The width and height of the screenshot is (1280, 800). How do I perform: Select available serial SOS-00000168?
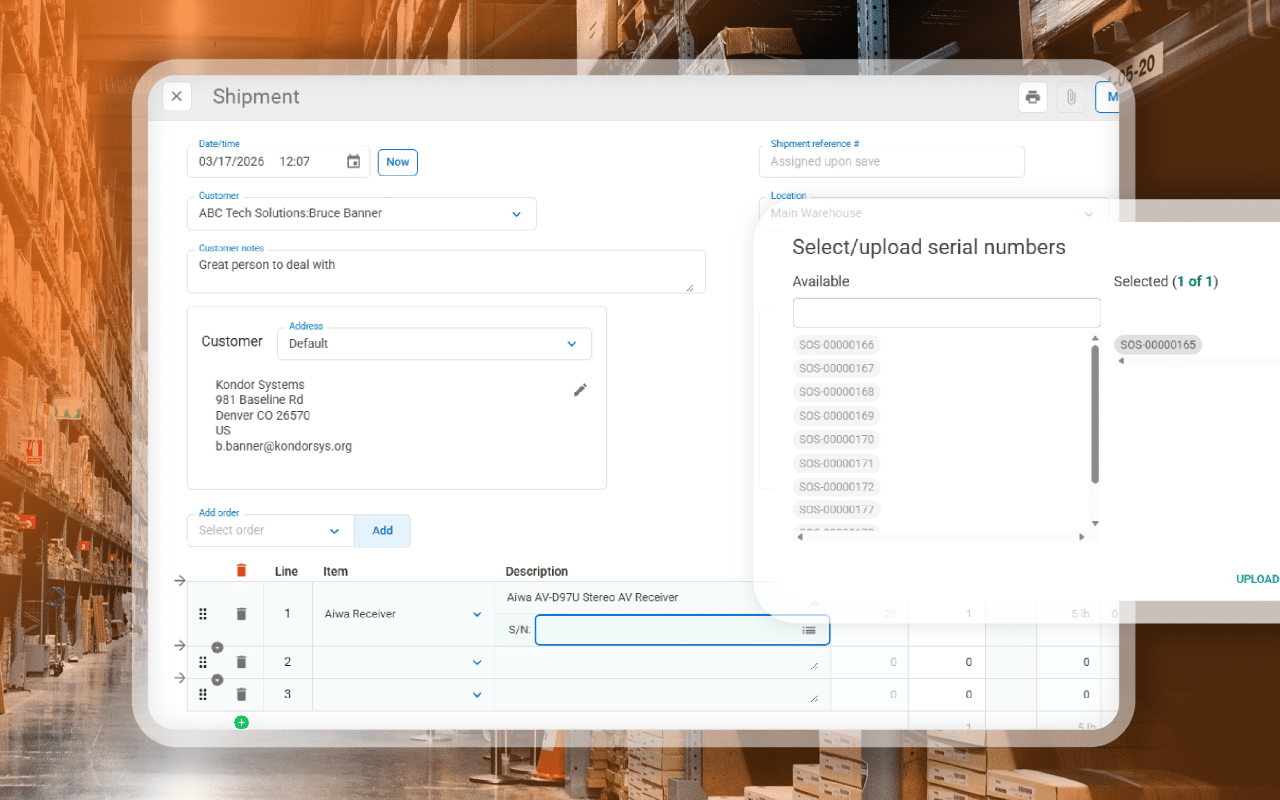pyautogui.click(x=836, y=392)
